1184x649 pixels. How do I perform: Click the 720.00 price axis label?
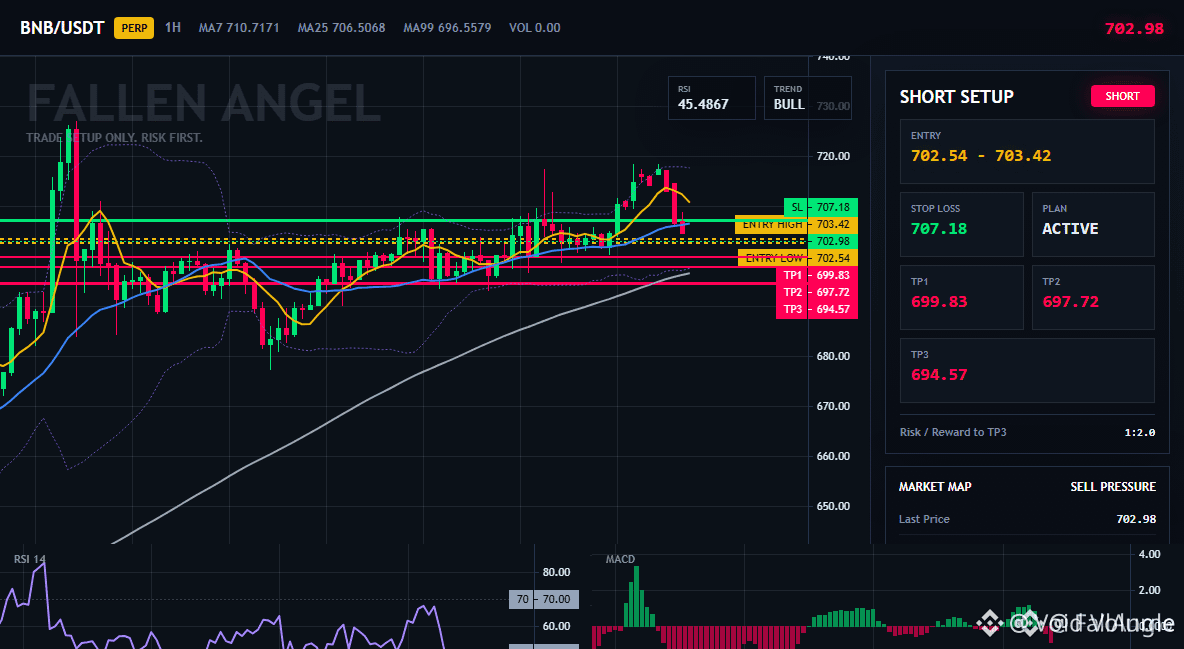point(833,156)
